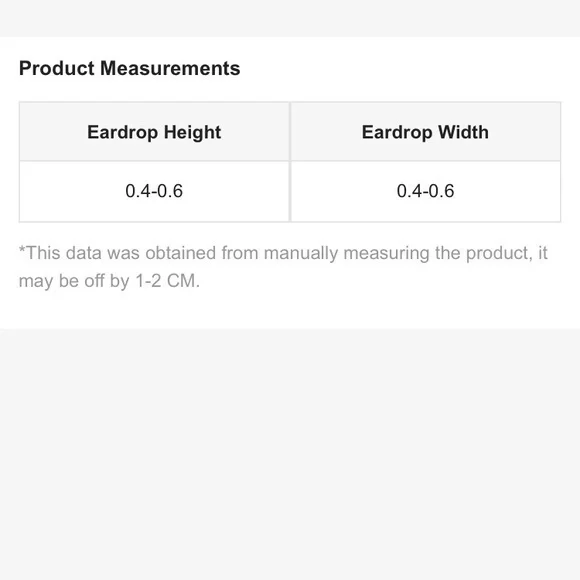Select the Eardrop Height column header

(154, 132)
